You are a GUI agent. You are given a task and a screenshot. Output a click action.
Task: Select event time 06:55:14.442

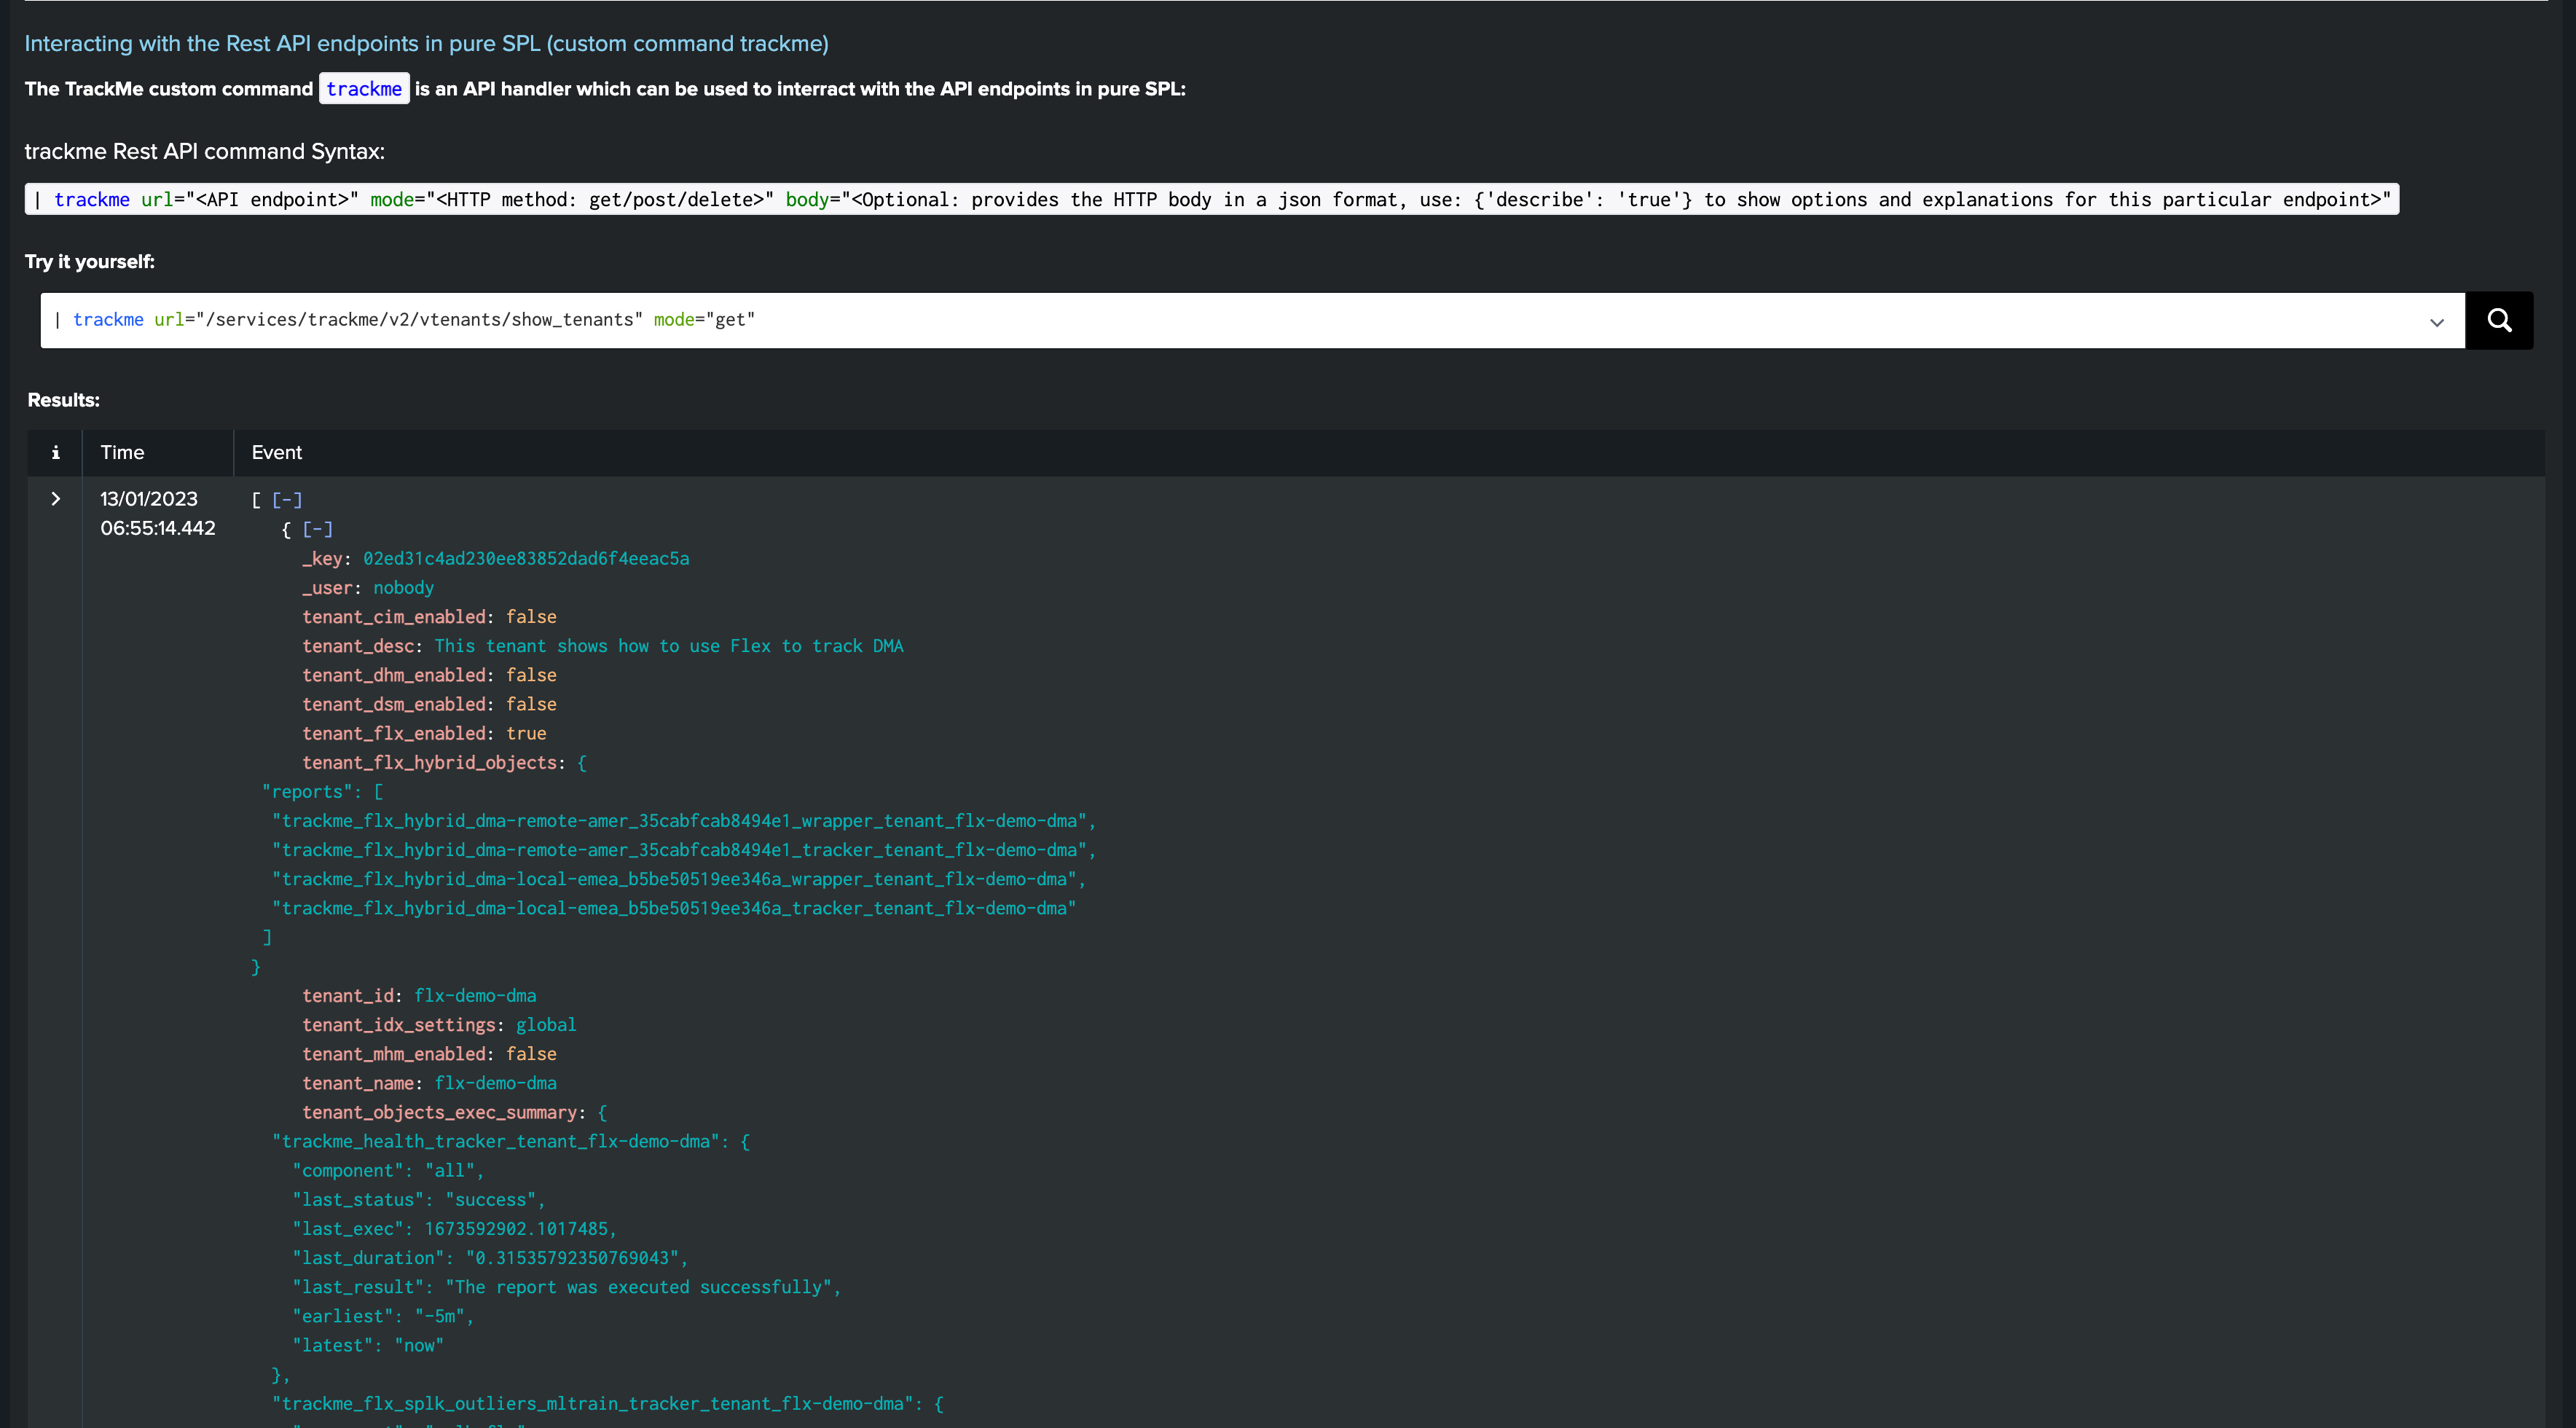(158, 528)
